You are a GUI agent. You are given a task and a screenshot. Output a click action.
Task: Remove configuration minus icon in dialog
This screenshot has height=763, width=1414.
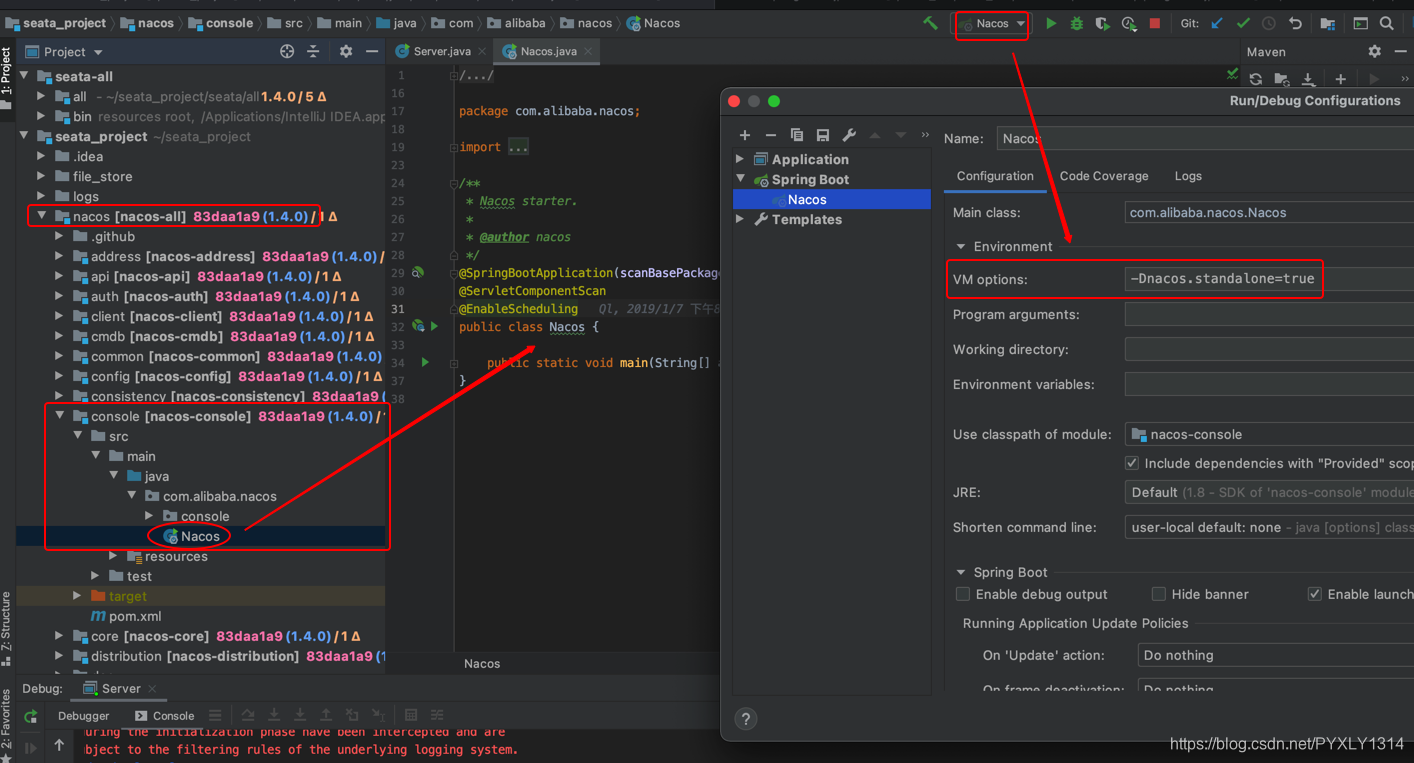pyautogui.click(x=771, y=135)
